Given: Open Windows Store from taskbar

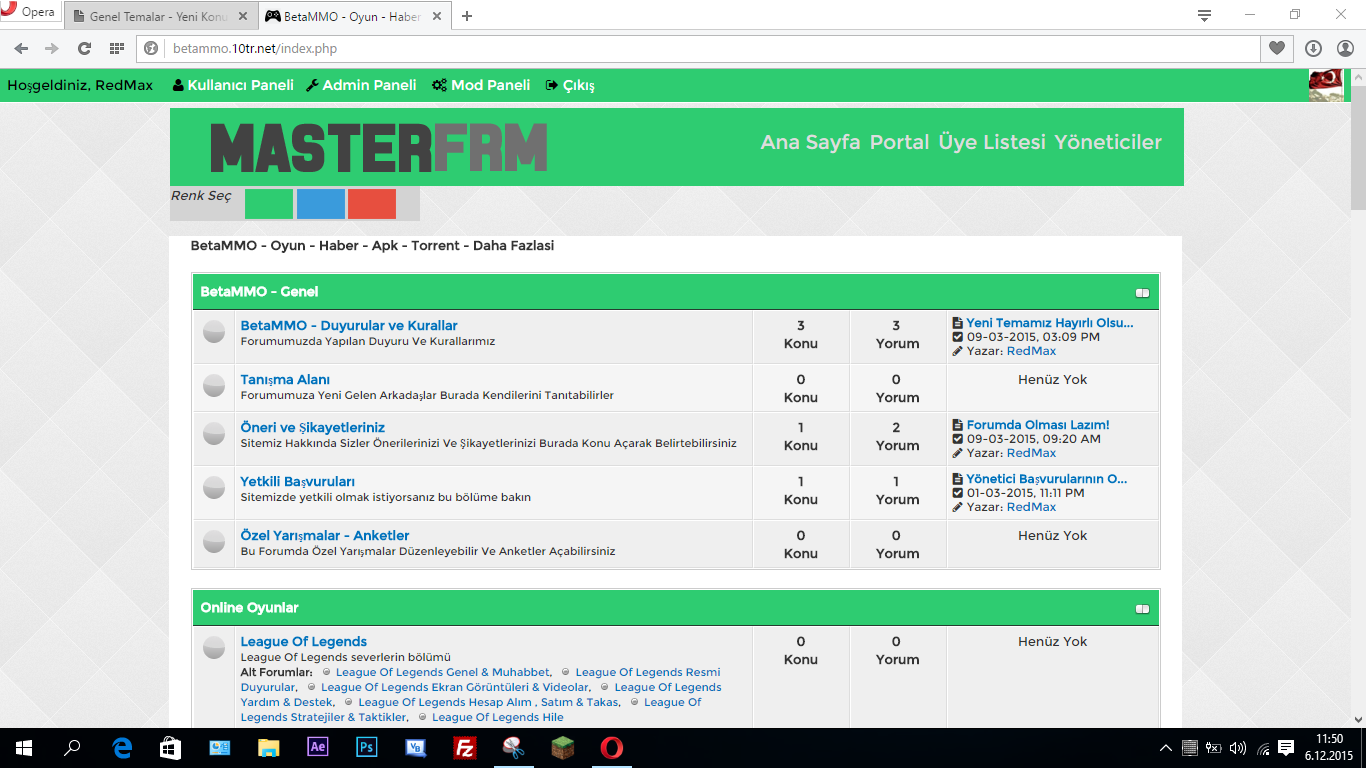Looking at the screenshot, I should pyautogui.click(x=171, y=748).
